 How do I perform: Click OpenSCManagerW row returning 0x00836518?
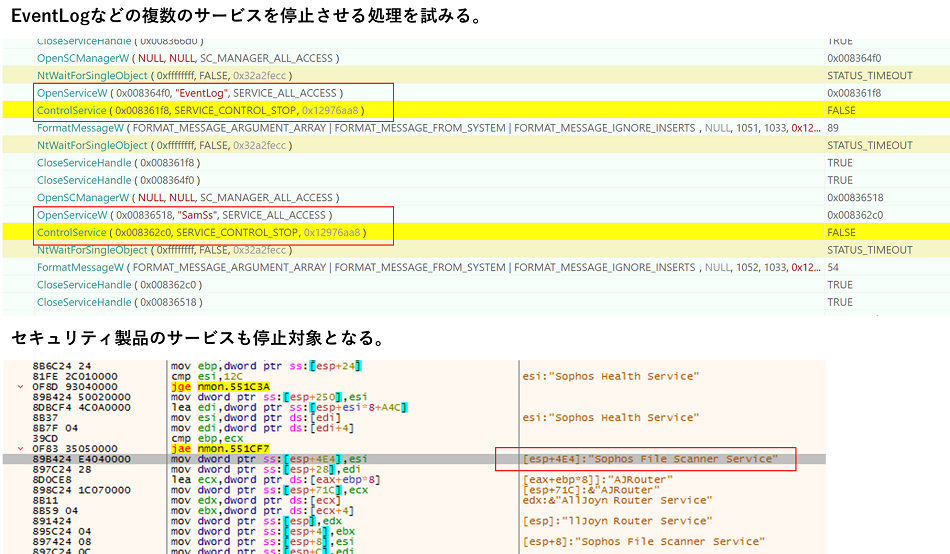pos(185,198)
